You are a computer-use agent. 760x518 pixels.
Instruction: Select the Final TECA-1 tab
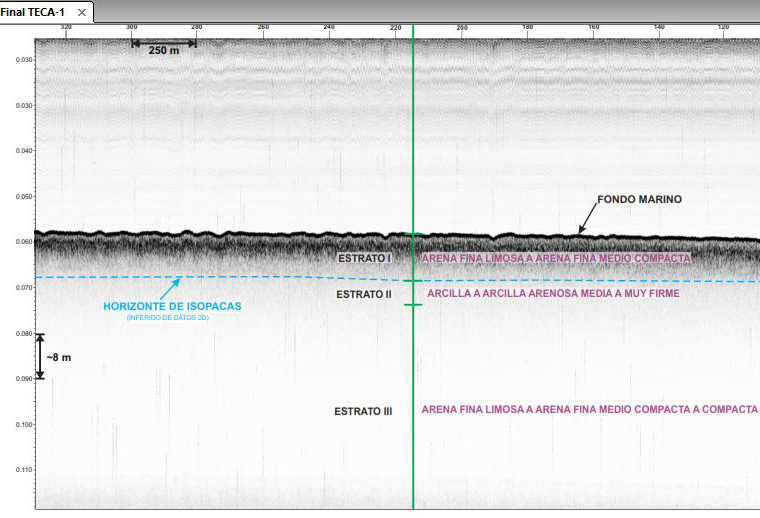coord(45,12)
